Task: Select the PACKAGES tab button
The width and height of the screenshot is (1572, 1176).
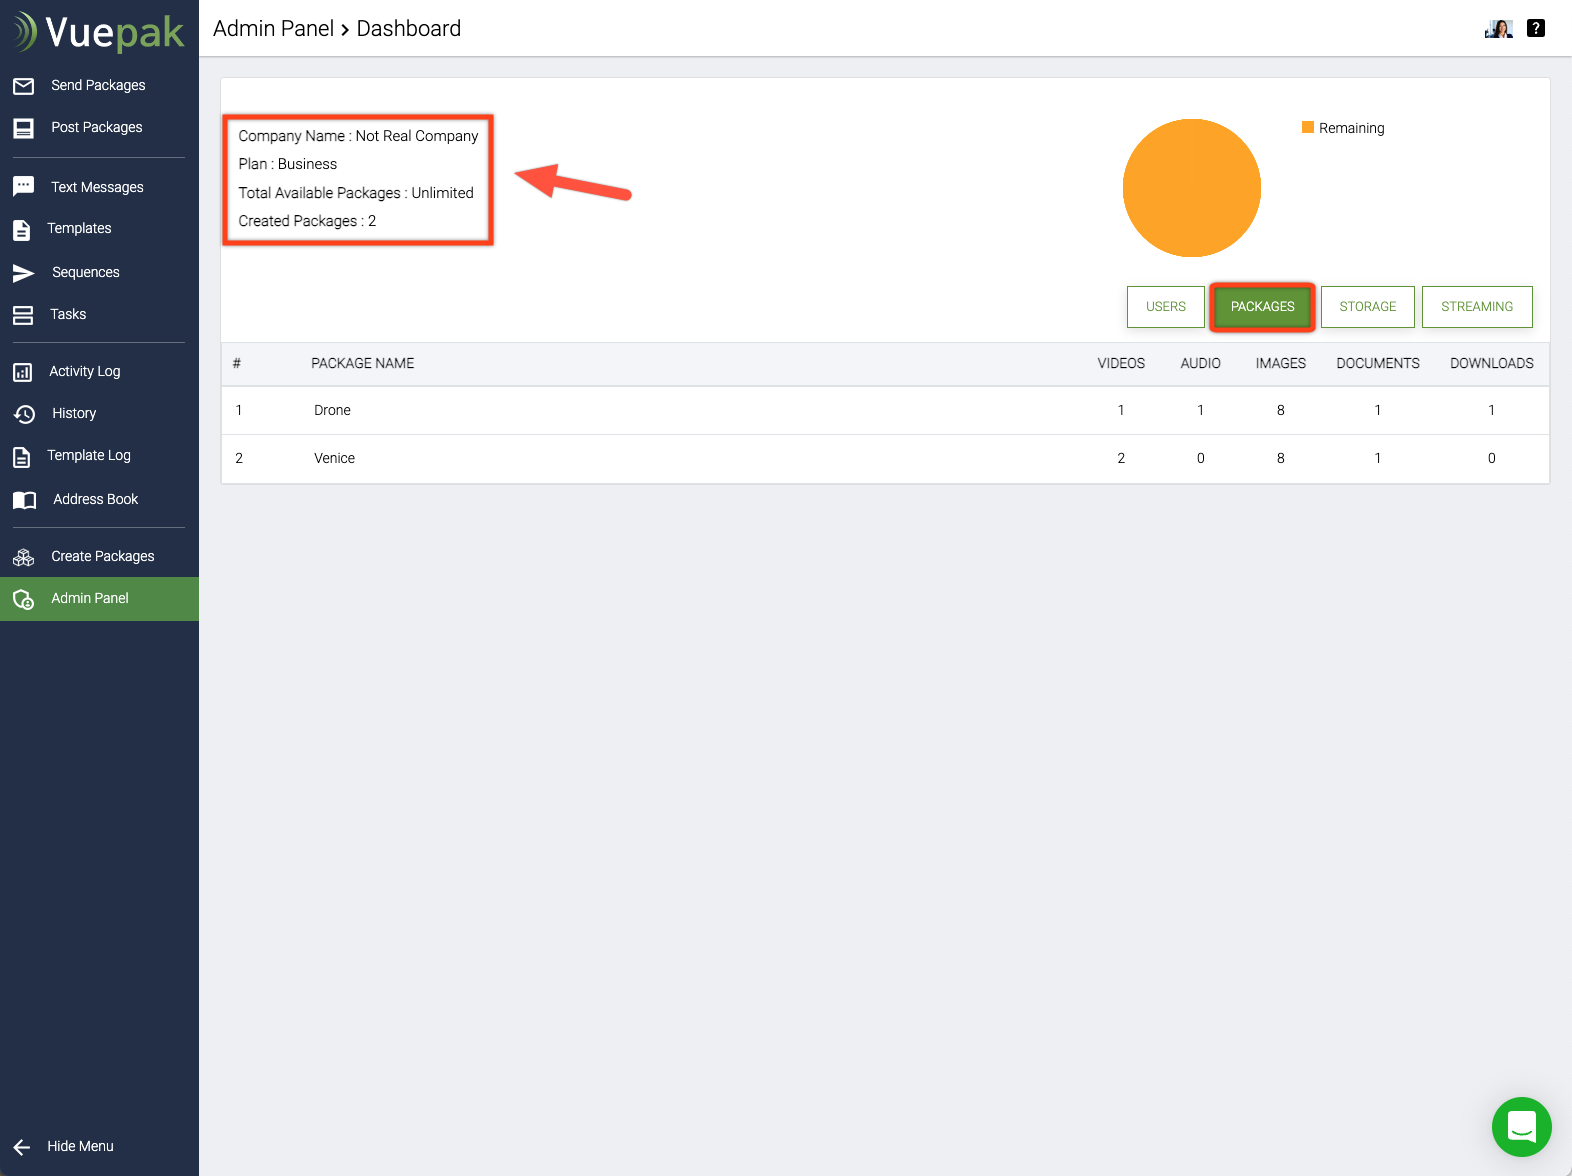Action: coord(1262,307)
